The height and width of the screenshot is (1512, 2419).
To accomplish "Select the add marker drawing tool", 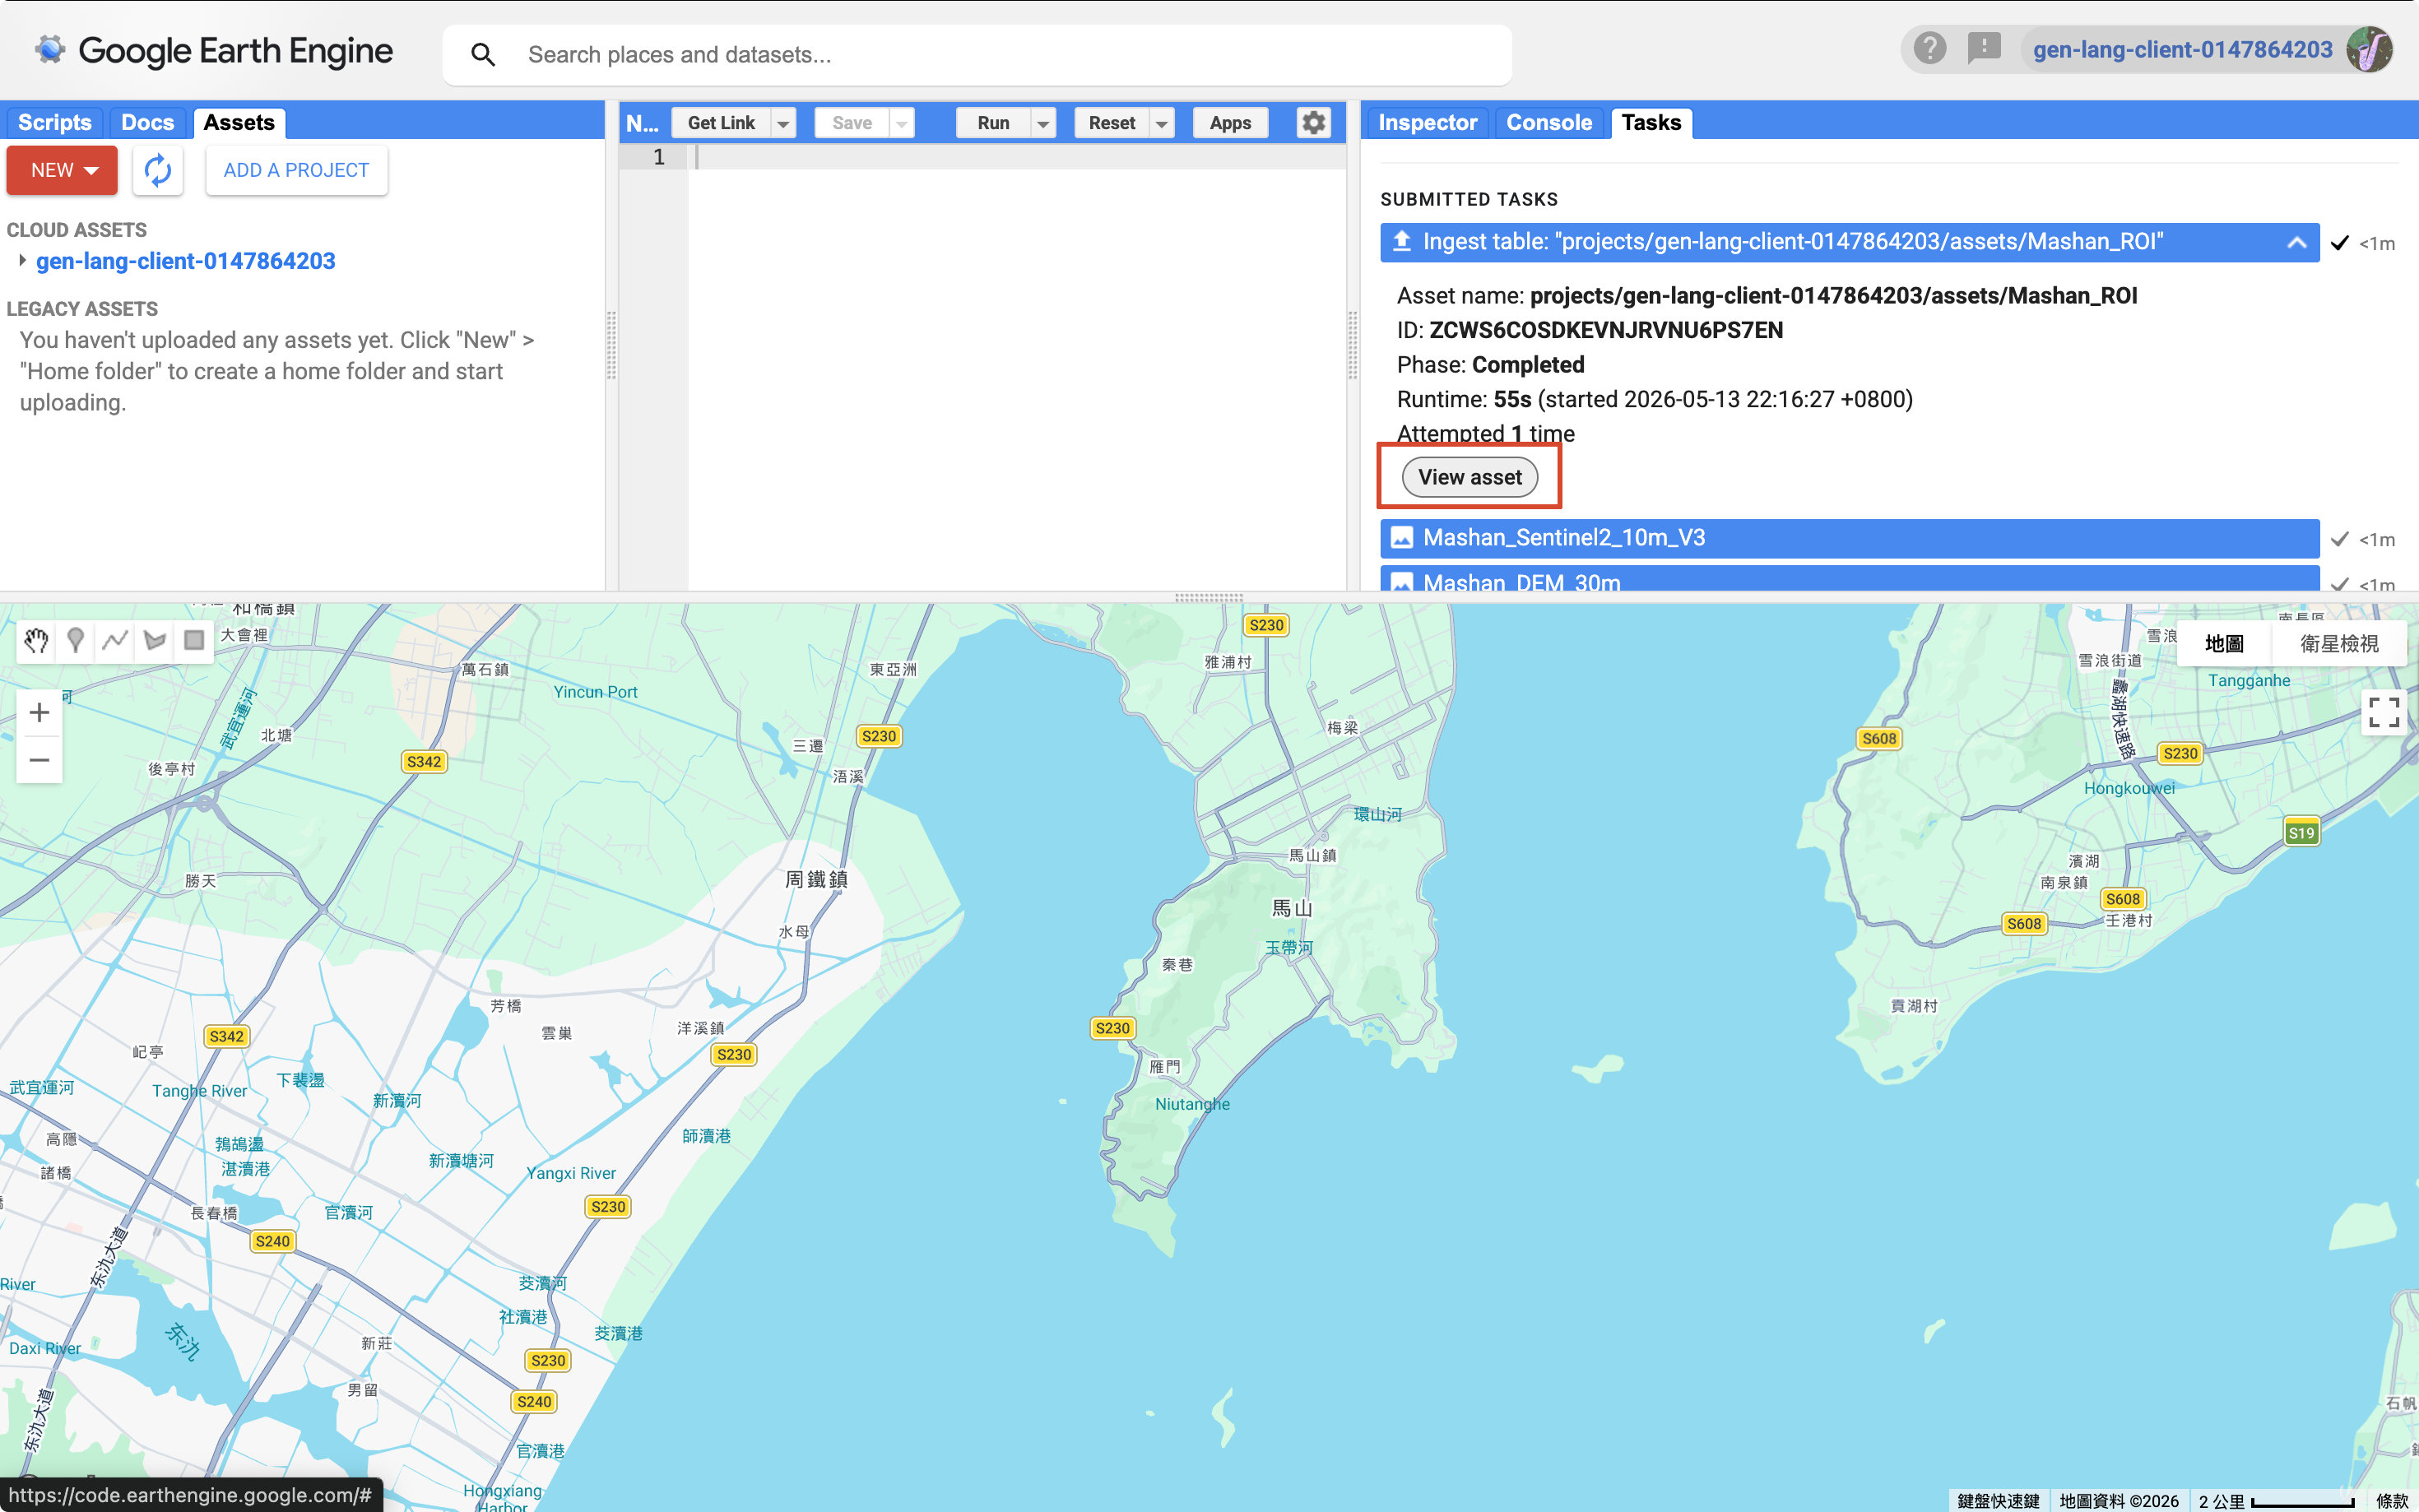I will pos(76,640).
